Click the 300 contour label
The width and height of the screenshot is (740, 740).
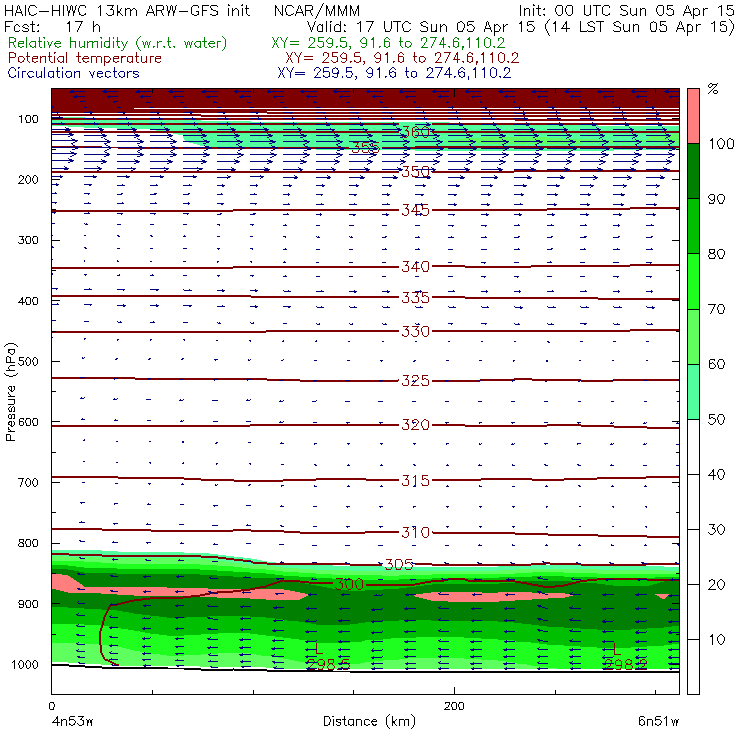pos(349,585)
